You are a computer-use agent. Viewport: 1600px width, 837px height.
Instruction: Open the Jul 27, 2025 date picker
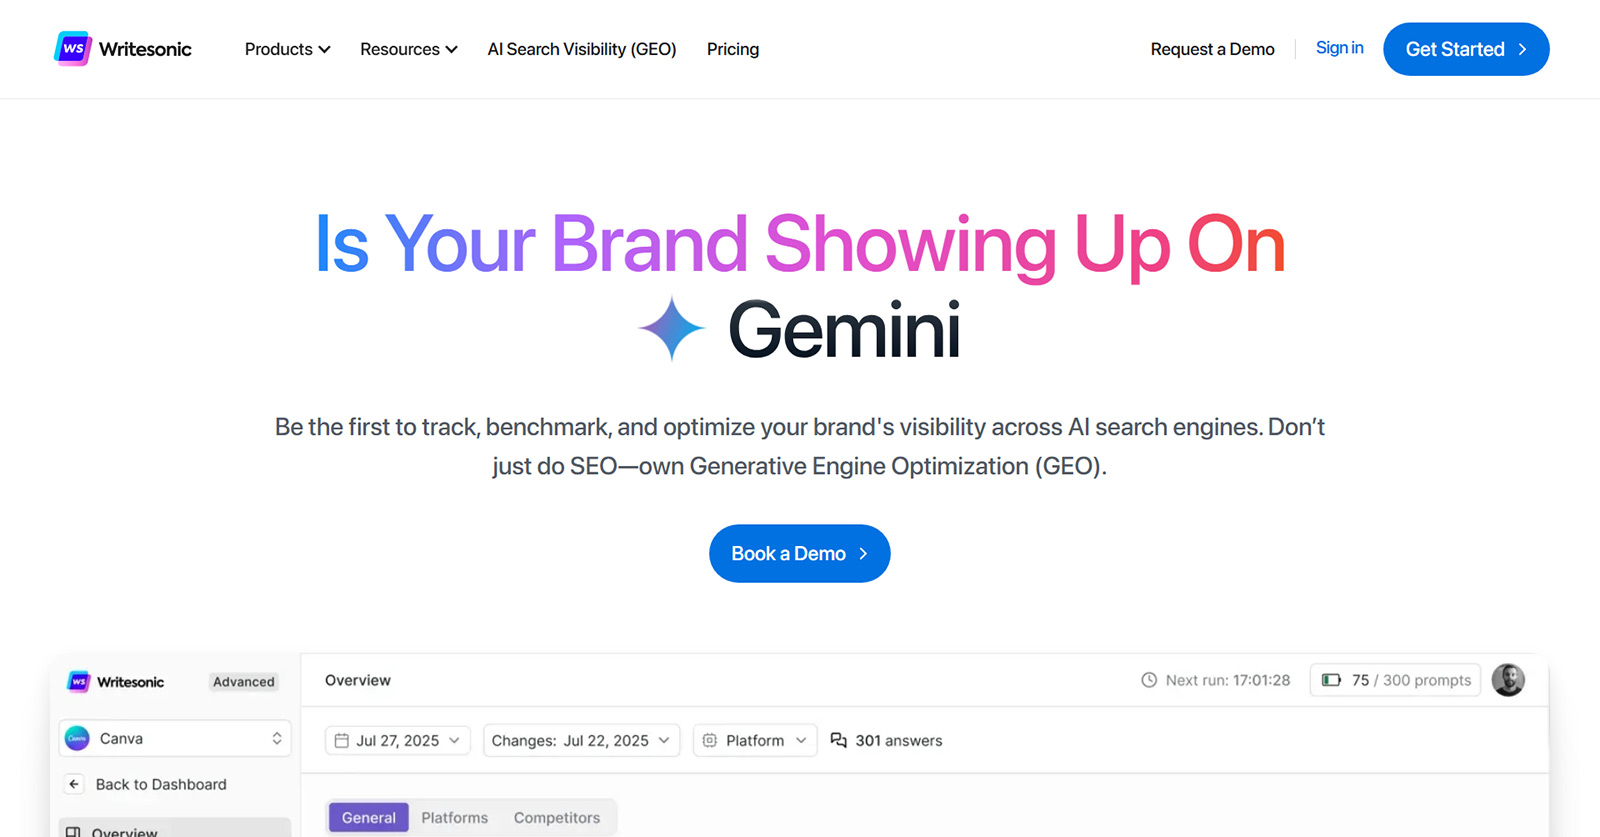pos(397,740)
